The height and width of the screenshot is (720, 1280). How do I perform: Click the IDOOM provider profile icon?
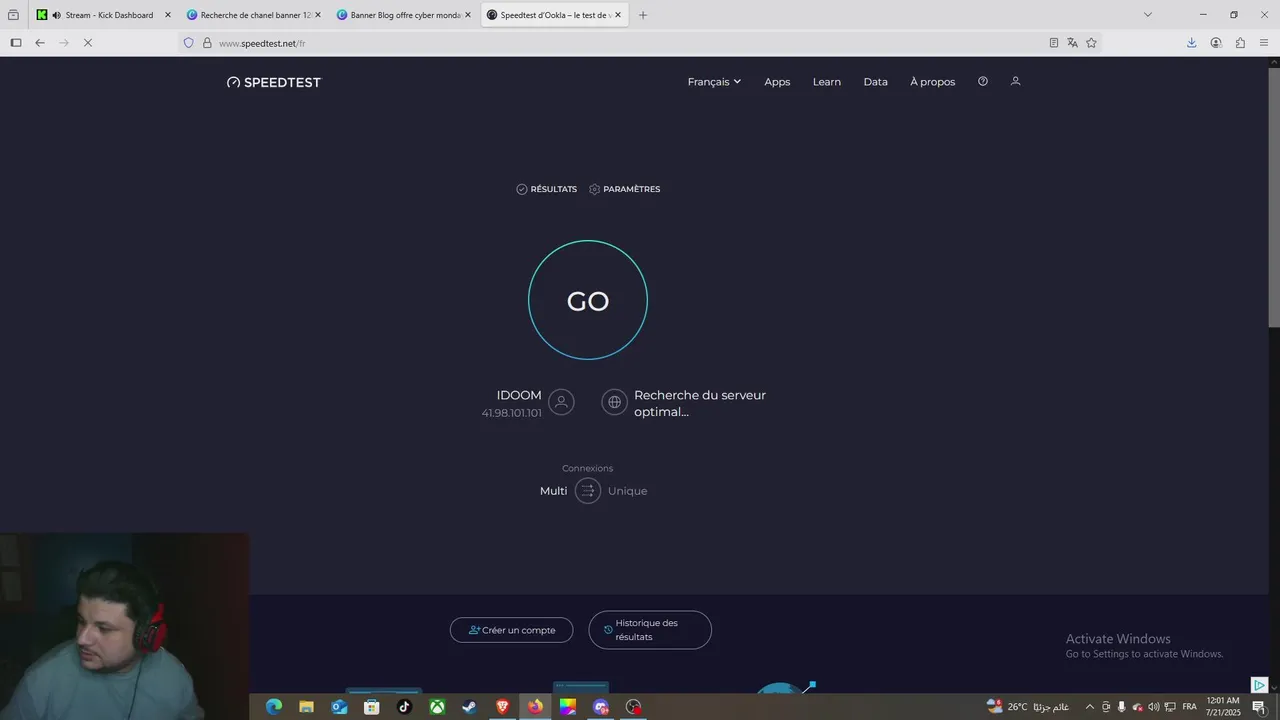click(561, 402)
